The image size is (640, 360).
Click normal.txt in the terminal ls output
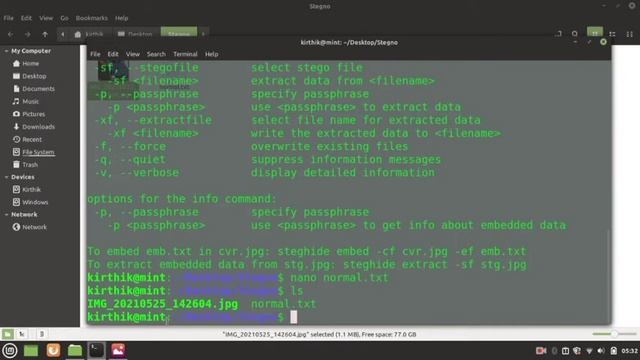(x=283, y=304)
